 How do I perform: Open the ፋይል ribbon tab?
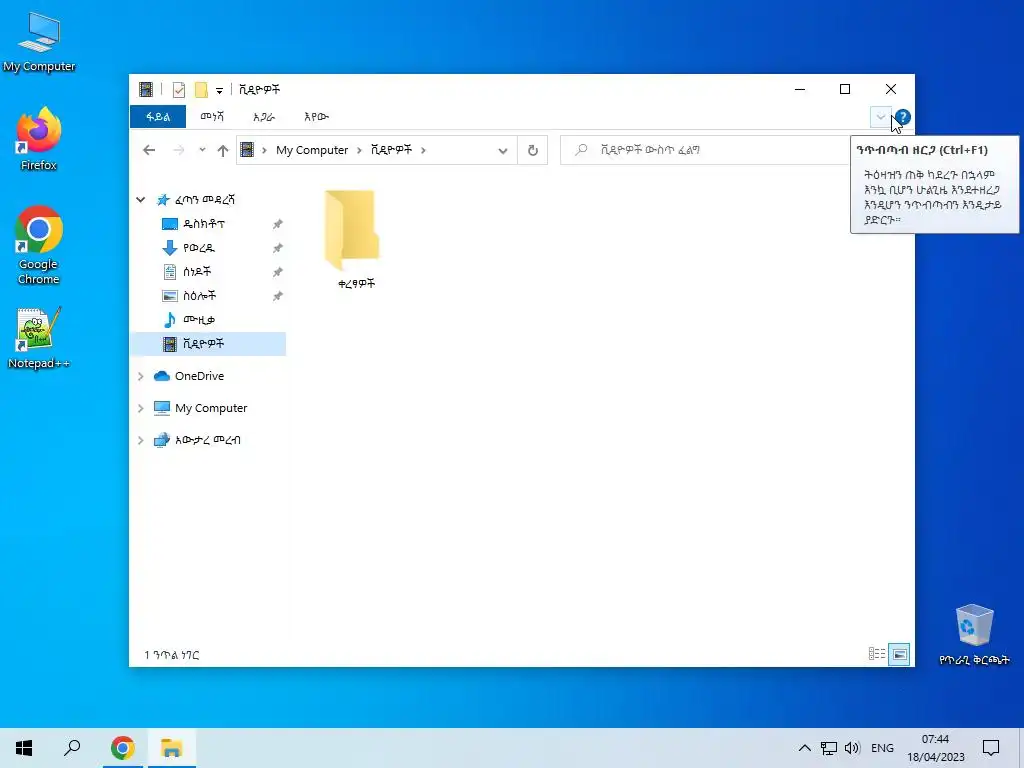coord(157,117)
